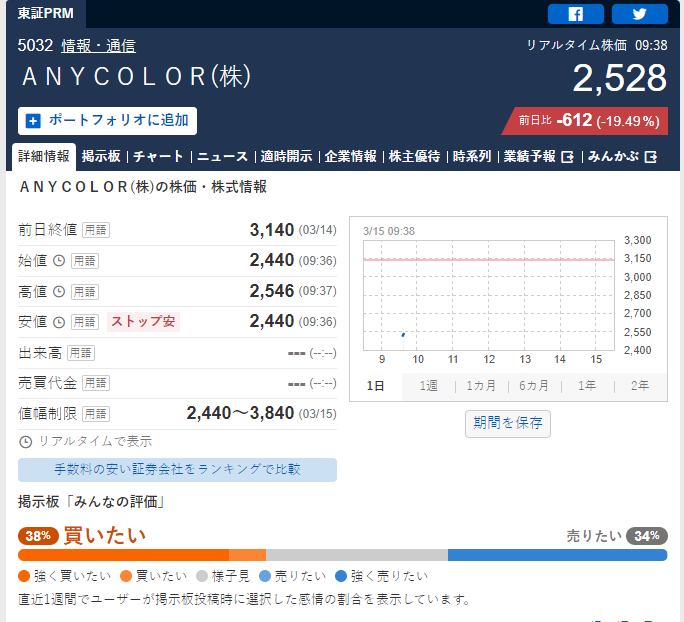The width and height of the screenshot is (684, 622).
Task: Open the 情報・通信 sector link
Action: point(99,45)
